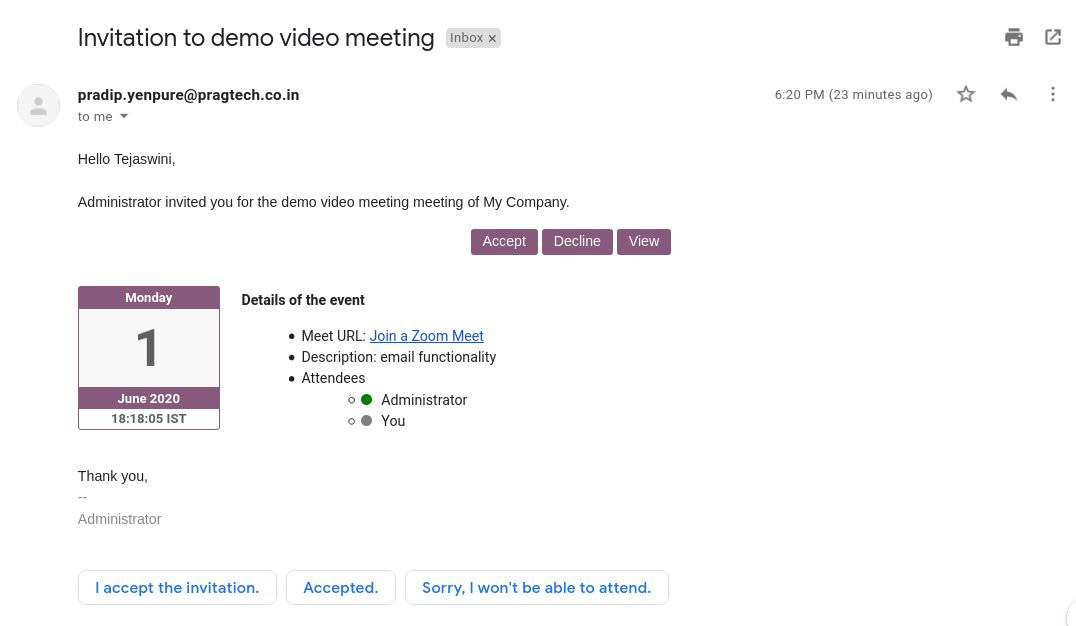The width and height of the screenshot is (1076, 626).
Task: Click sender address pradip.yenpure@pragtech.co.in
Action: click(x=188, y=95)
